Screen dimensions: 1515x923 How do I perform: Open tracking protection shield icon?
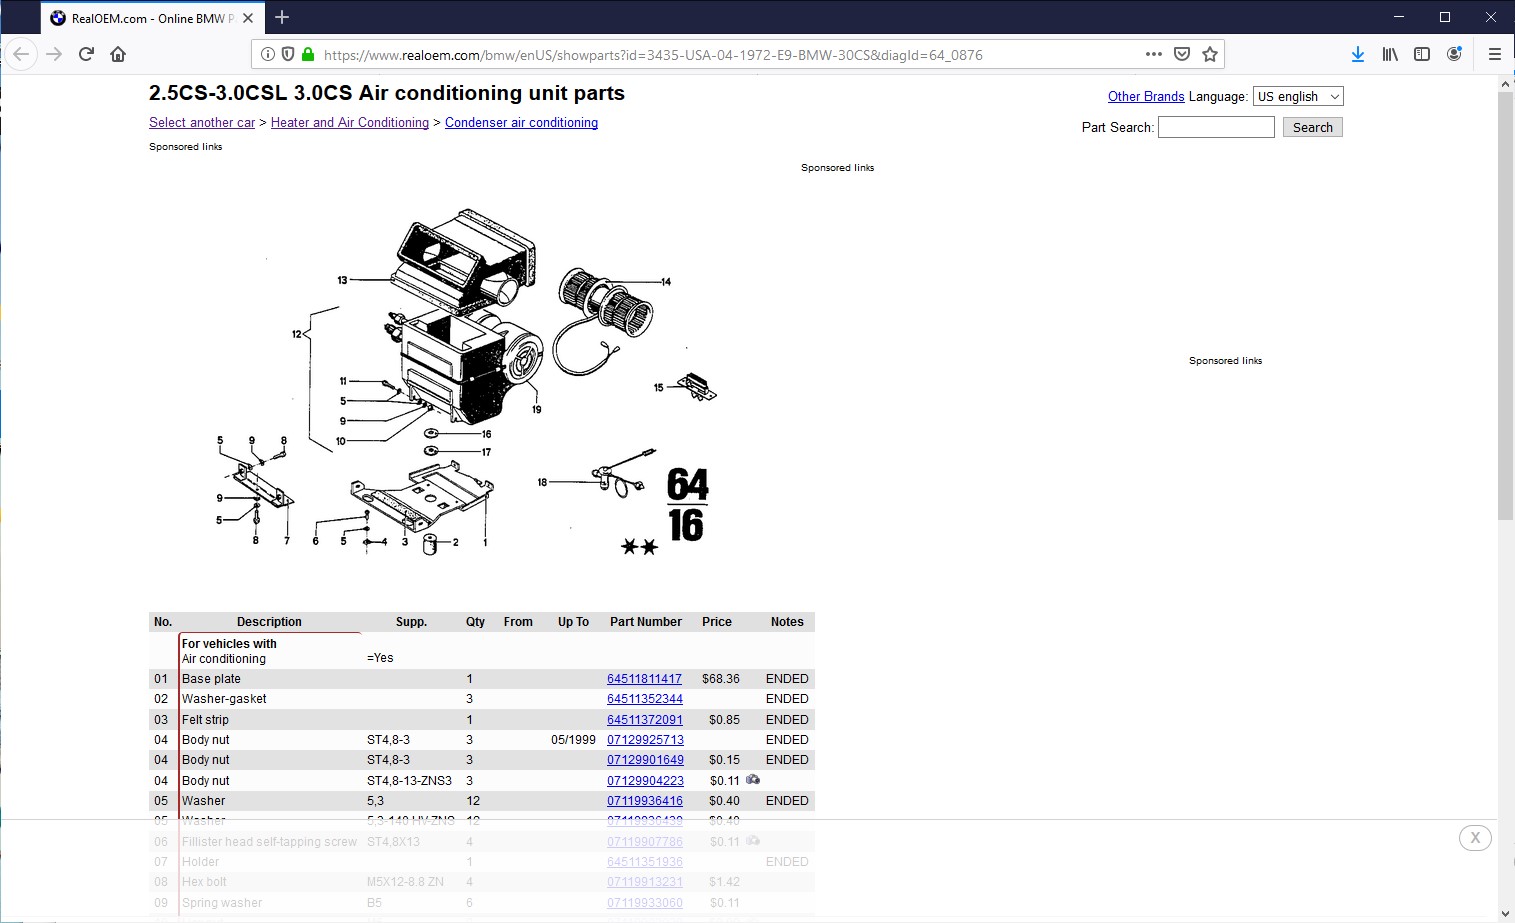pos(288,54)
